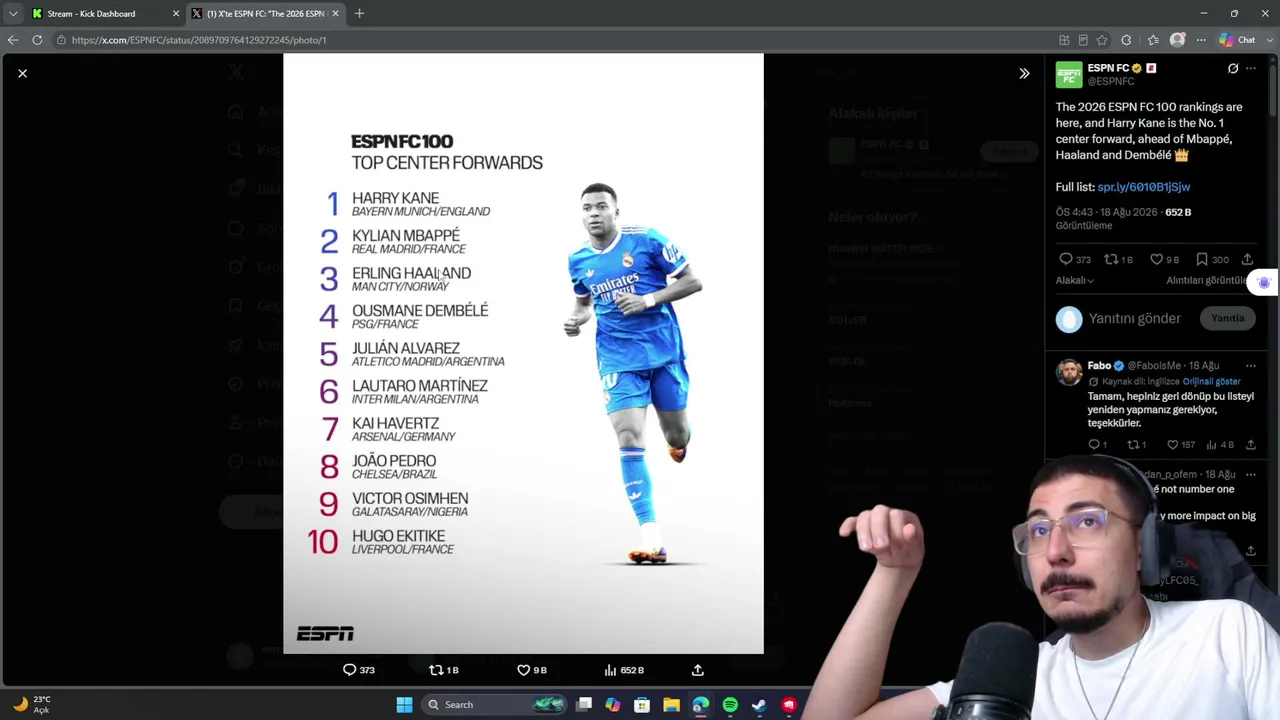
Task: Open the Grok icon on ESPN FC tweet
Action: pos(1233,68)
